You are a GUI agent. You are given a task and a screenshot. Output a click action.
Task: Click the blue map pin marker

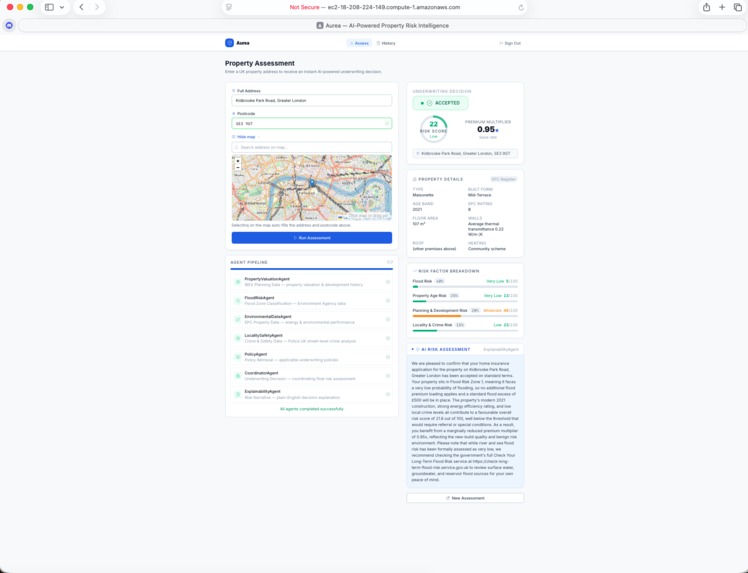click(x=312, y=182)
